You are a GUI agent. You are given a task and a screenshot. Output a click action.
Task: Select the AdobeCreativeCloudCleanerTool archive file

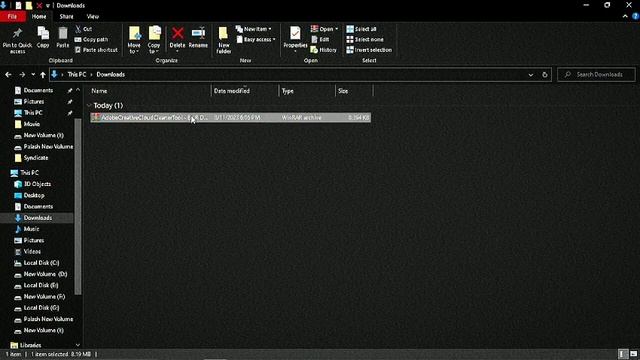pyautogui.click(x=231, y=118)
